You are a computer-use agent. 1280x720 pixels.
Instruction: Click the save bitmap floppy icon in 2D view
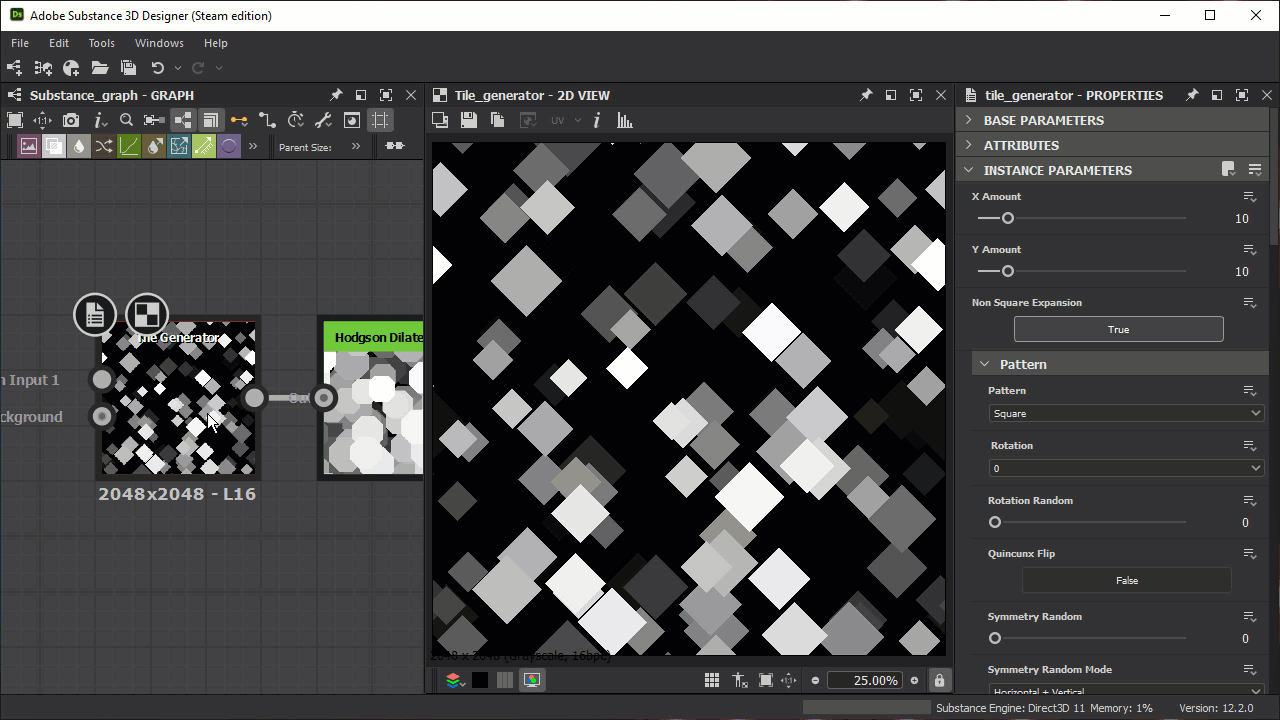pyautogui.click(x=468, y=120)
